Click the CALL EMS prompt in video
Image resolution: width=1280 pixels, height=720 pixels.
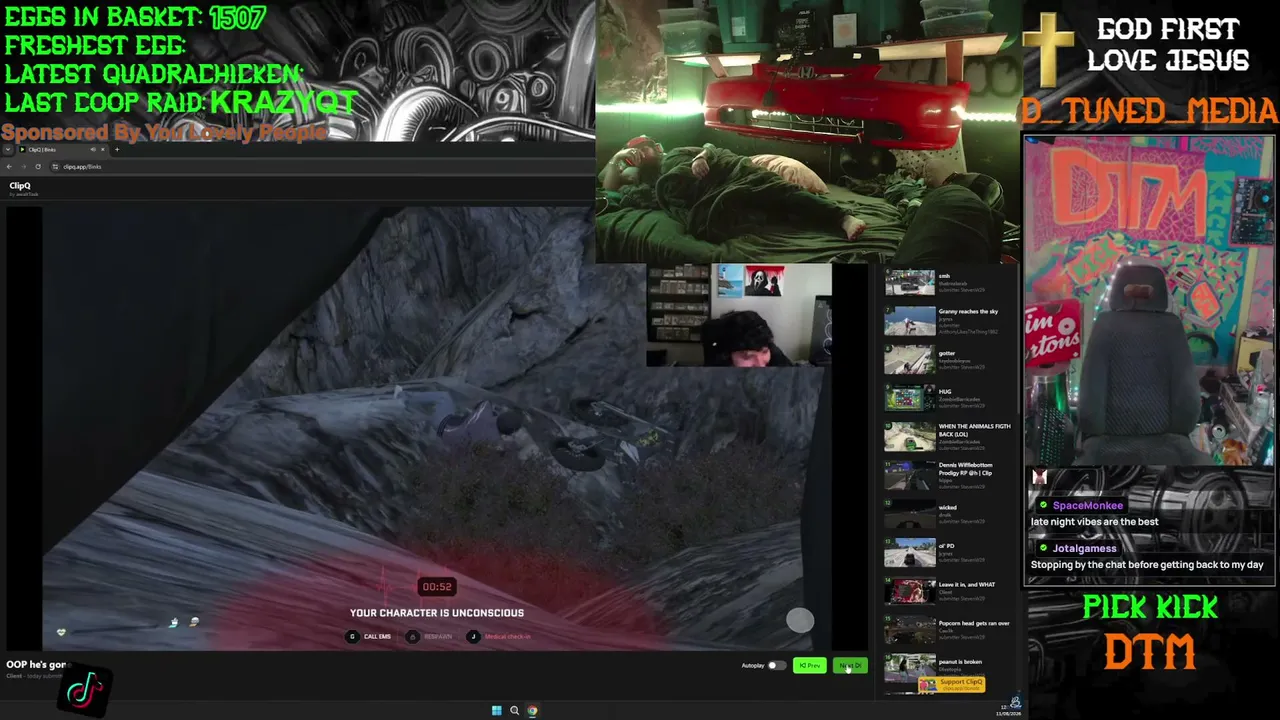tap(369, 637)
